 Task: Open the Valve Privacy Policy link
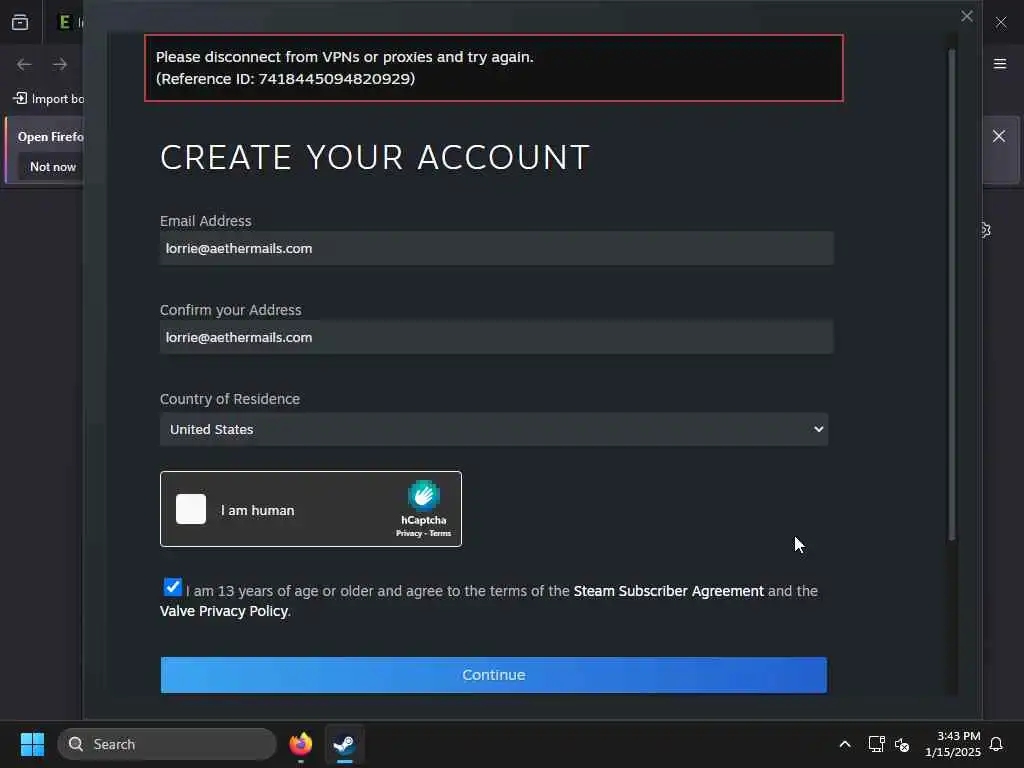coord(224,611)
